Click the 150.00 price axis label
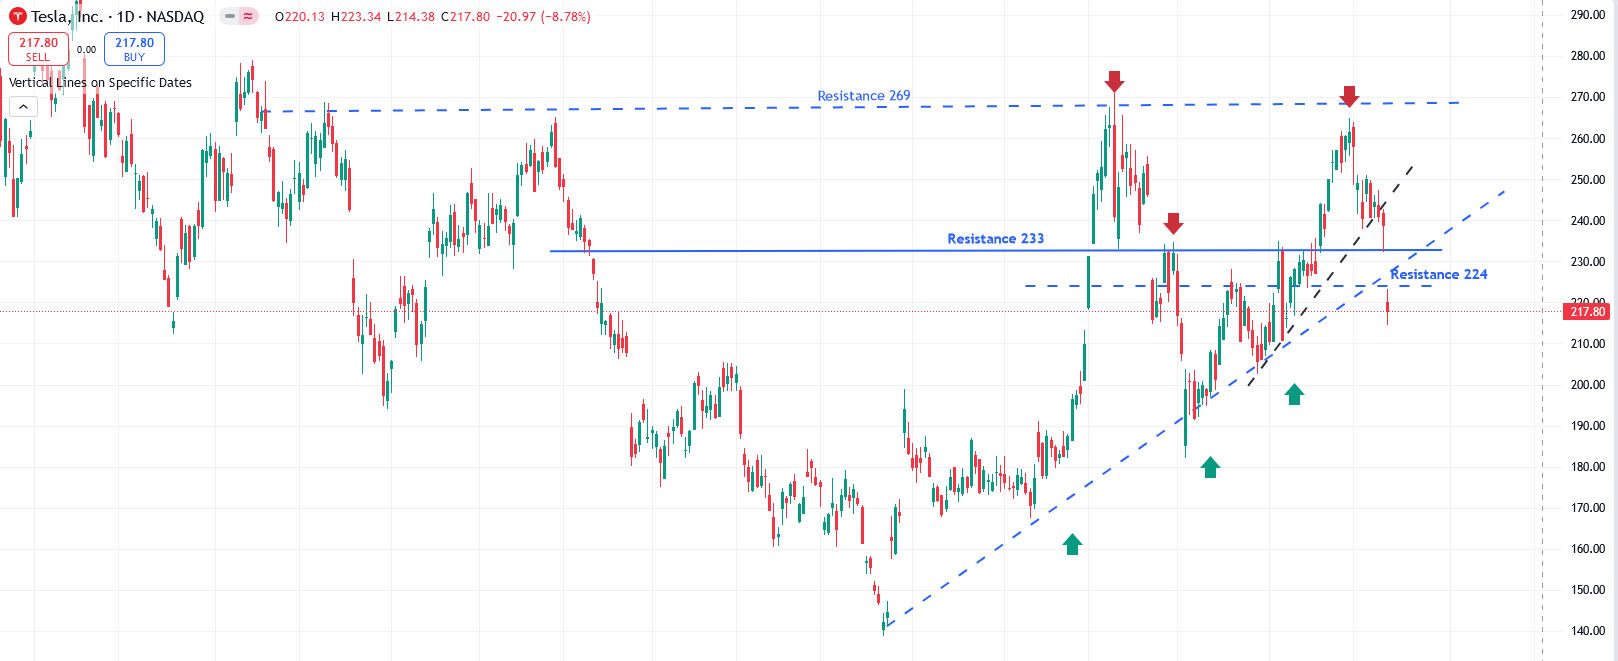 point(1587,590)
